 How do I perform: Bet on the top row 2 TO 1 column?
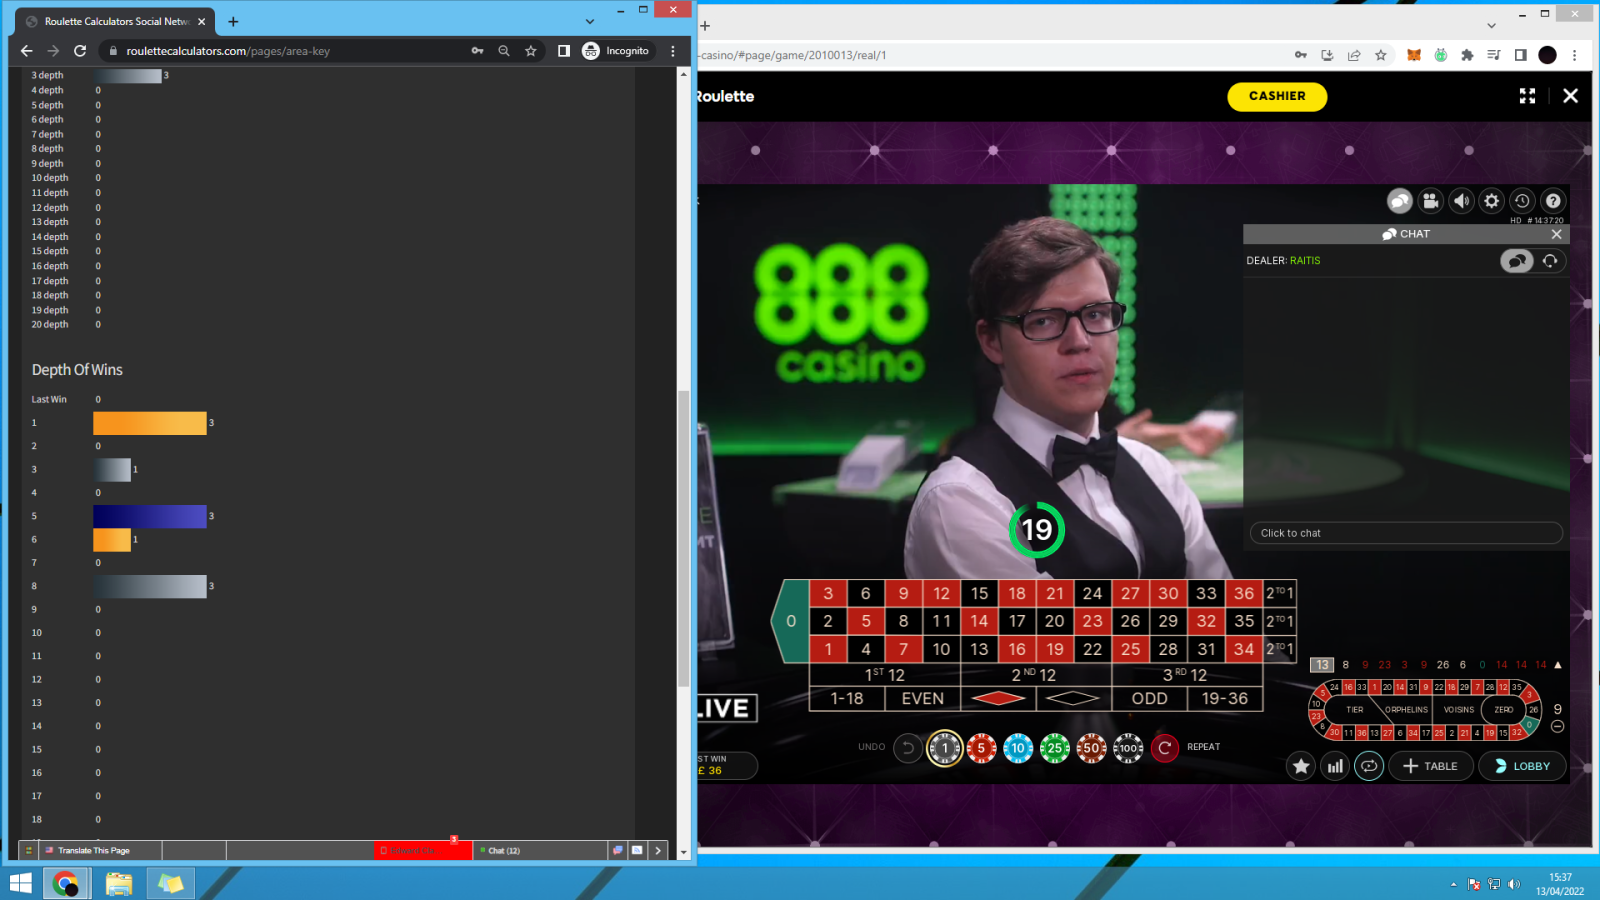coord(1280,593)
